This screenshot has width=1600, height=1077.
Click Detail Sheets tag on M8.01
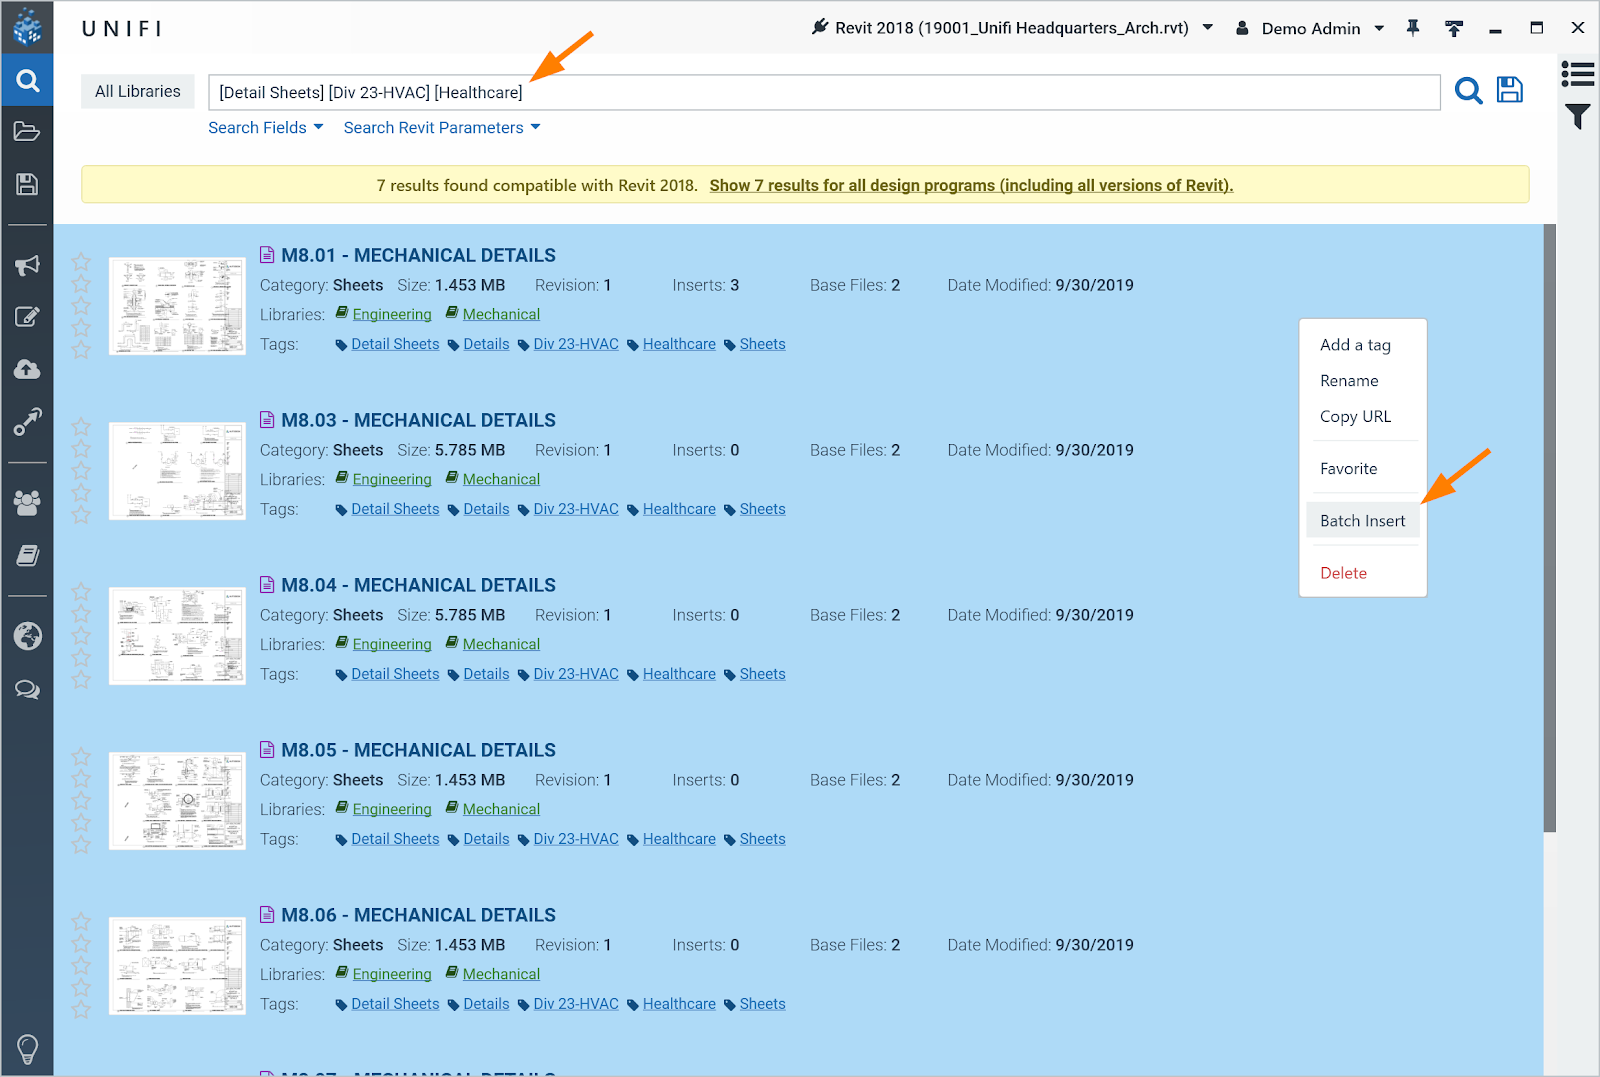[395, 344]
